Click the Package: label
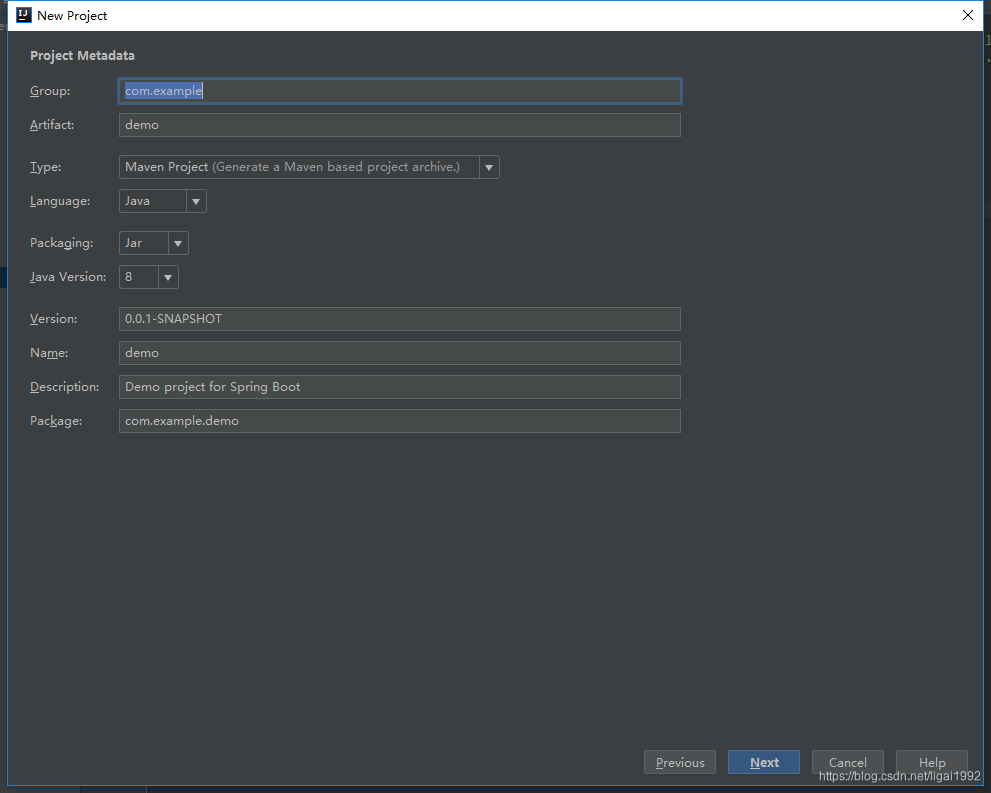The image size is (991, 793). [x=56, y=421]
